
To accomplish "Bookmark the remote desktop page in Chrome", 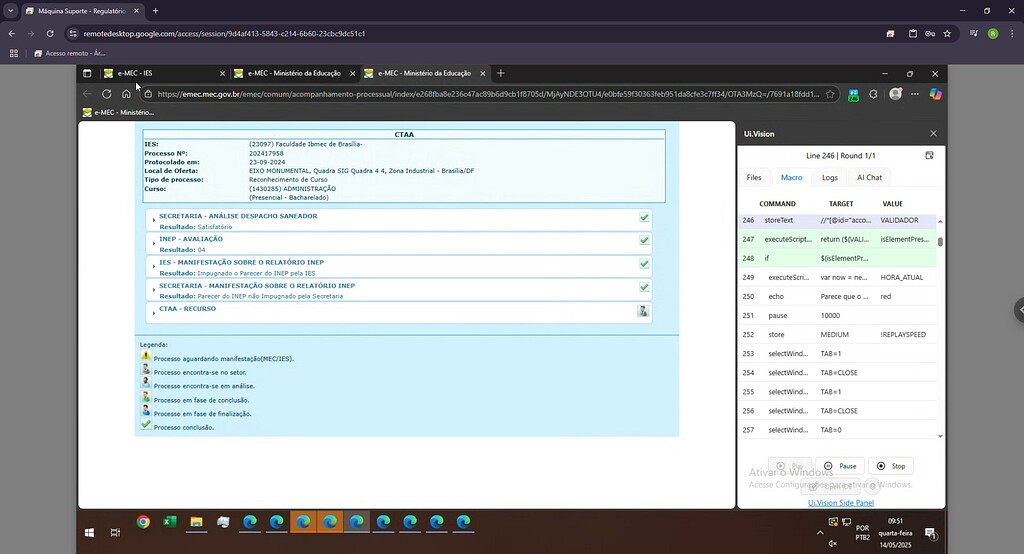I will tap(947, 33).
